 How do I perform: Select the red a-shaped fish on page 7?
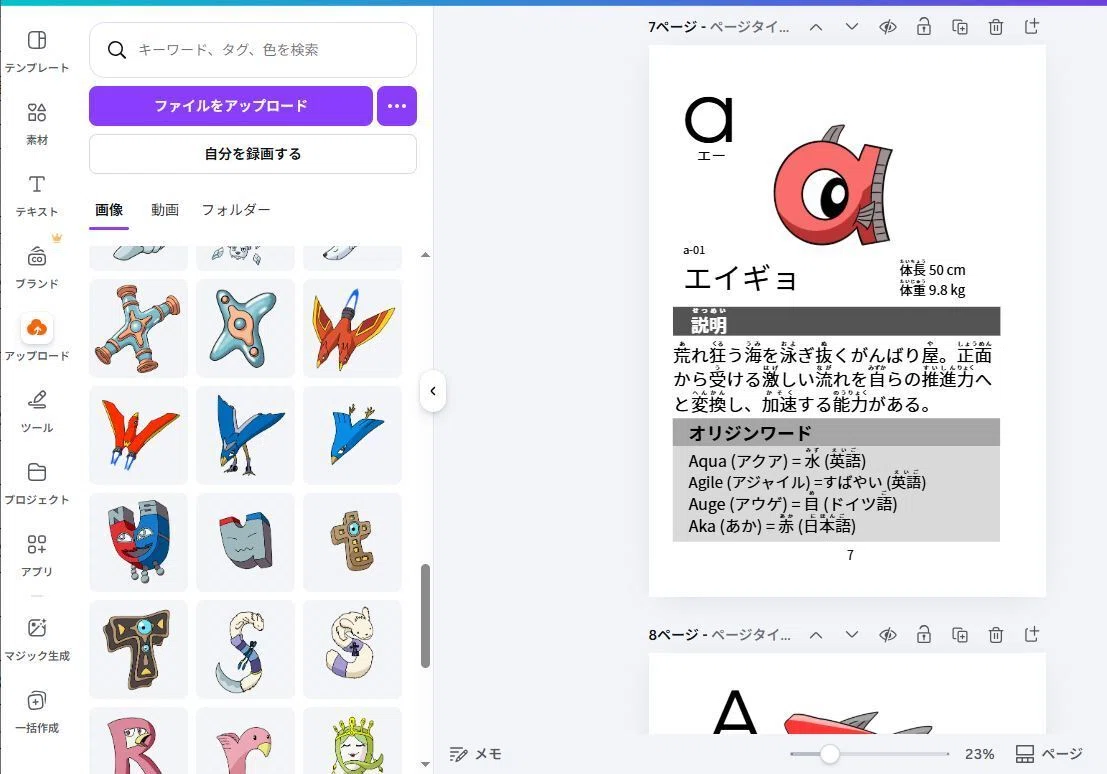tap(833, 185)
